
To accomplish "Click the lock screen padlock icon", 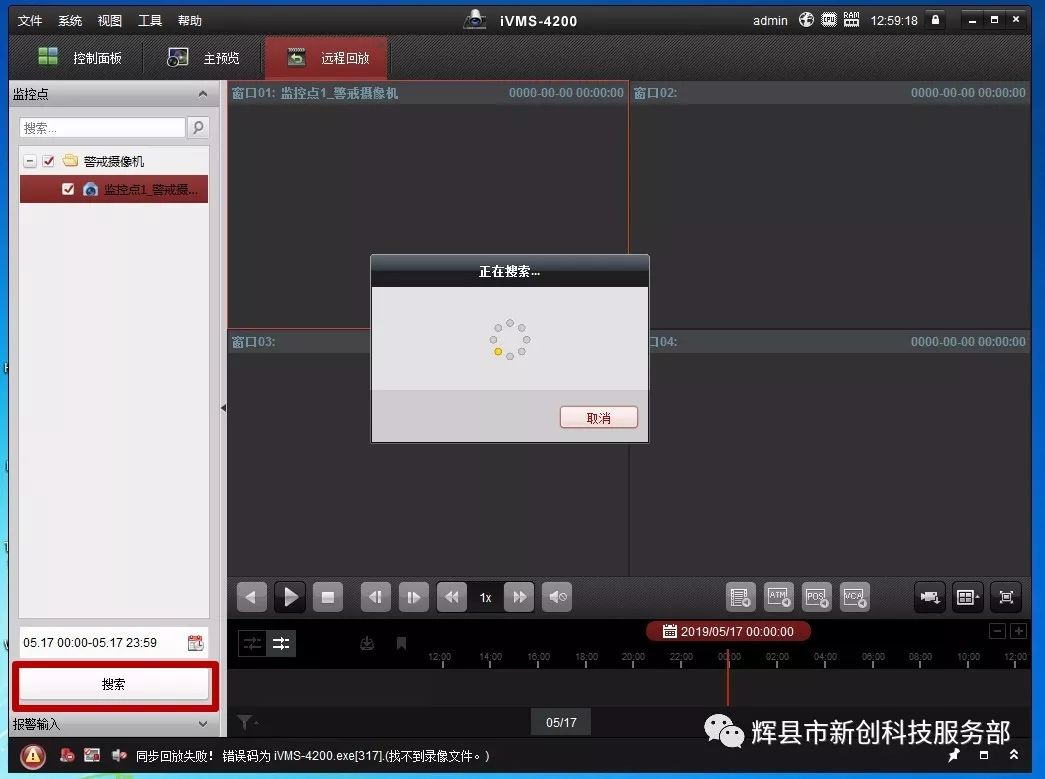I will point(935,20).
